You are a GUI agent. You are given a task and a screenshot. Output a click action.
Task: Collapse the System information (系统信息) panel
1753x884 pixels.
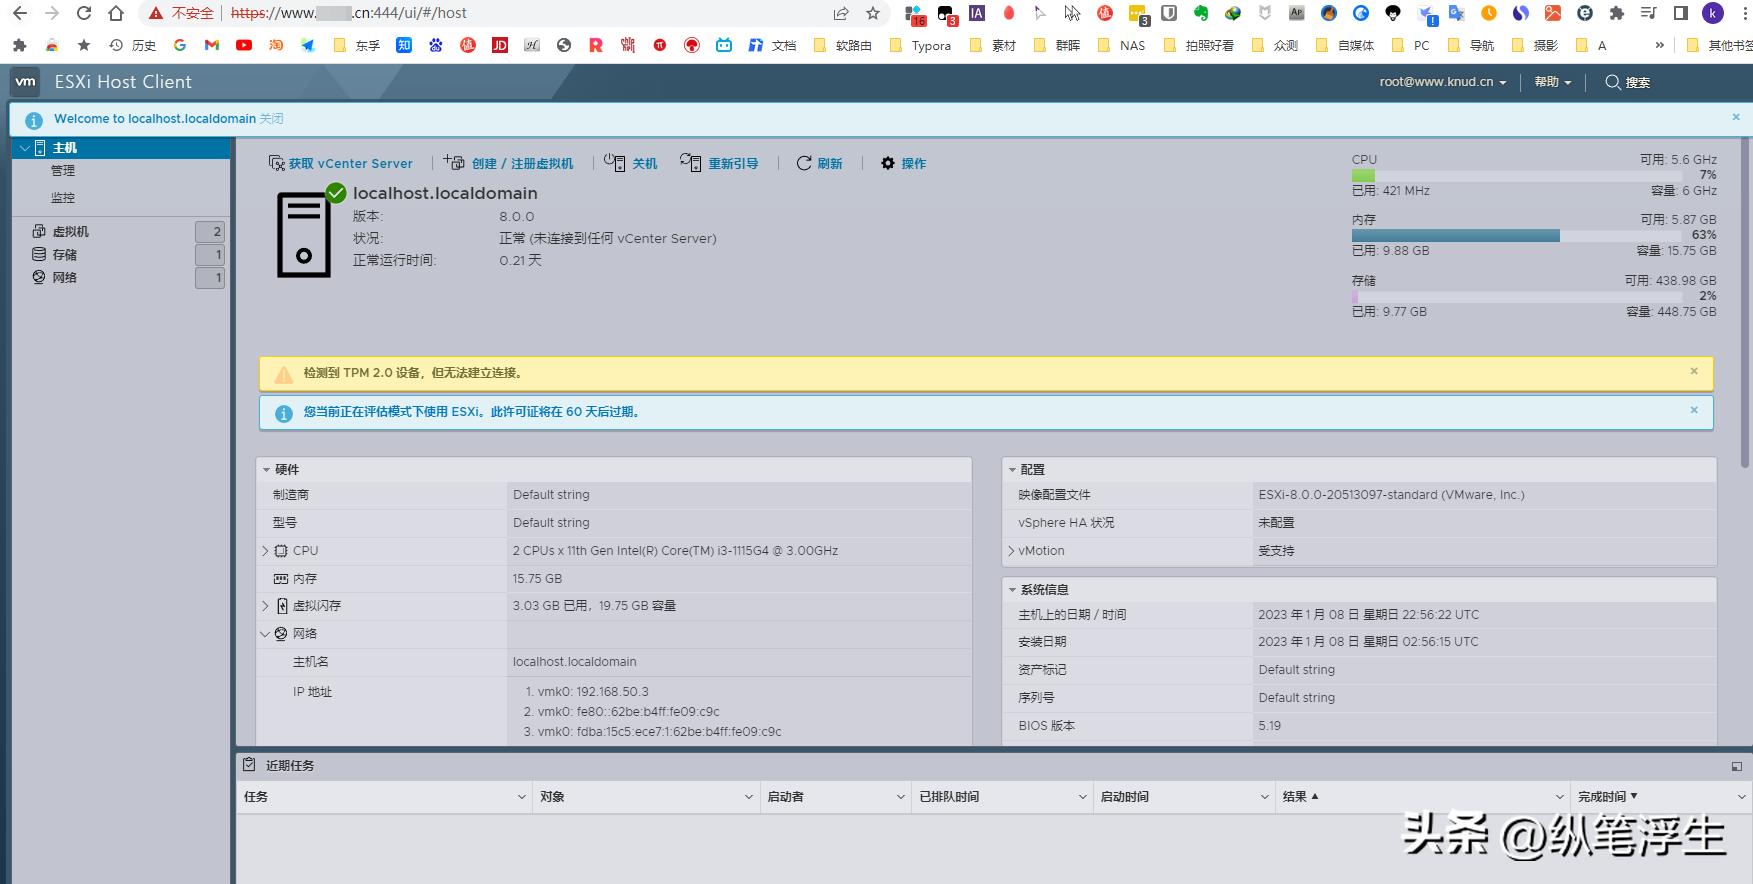point(1012,590)
